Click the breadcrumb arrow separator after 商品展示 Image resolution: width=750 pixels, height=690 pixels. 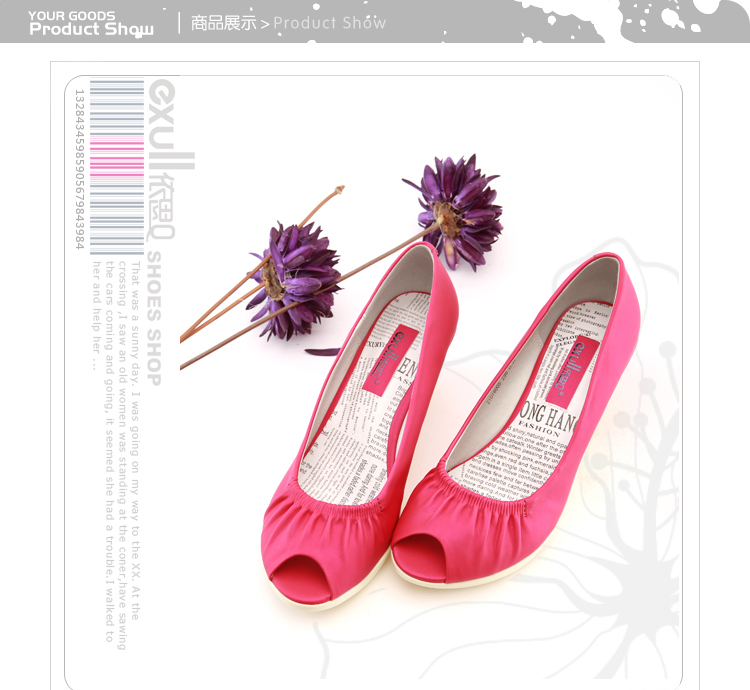[265, 23]
